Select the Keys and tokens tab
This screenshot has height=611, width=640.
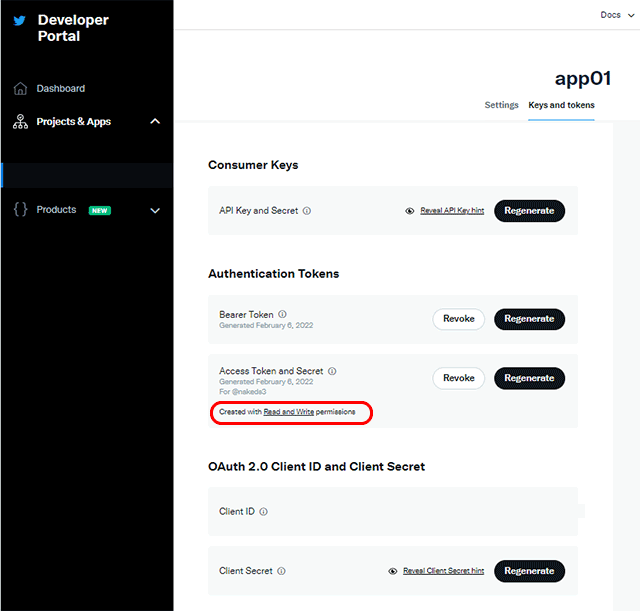[x=561, y=105]
